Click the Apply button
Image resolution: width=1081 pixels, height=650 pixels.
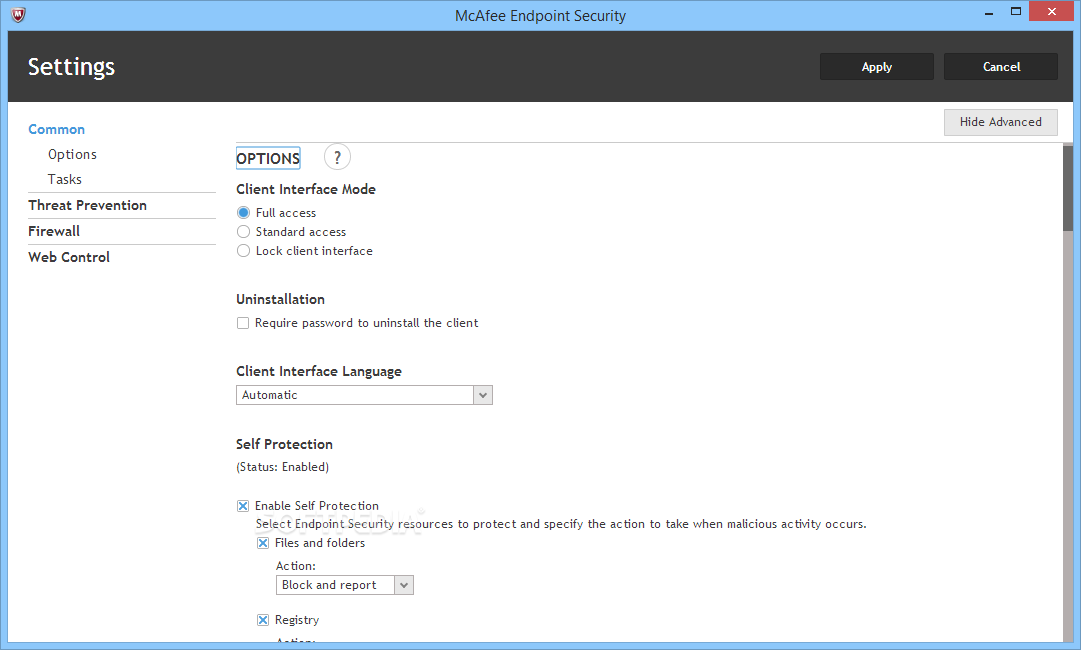pos(876,67)
